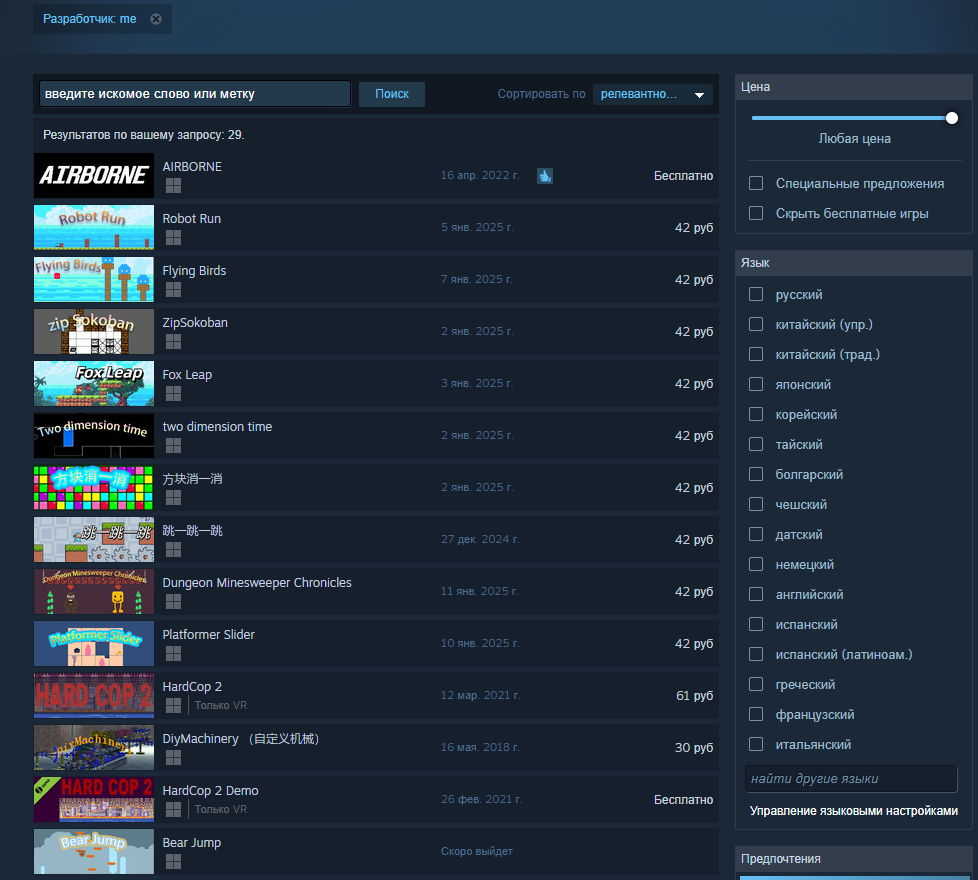Click the Windows icon under two dimension time
The image size is (978, 880).
pyautogui.click(x=173, y=445)
